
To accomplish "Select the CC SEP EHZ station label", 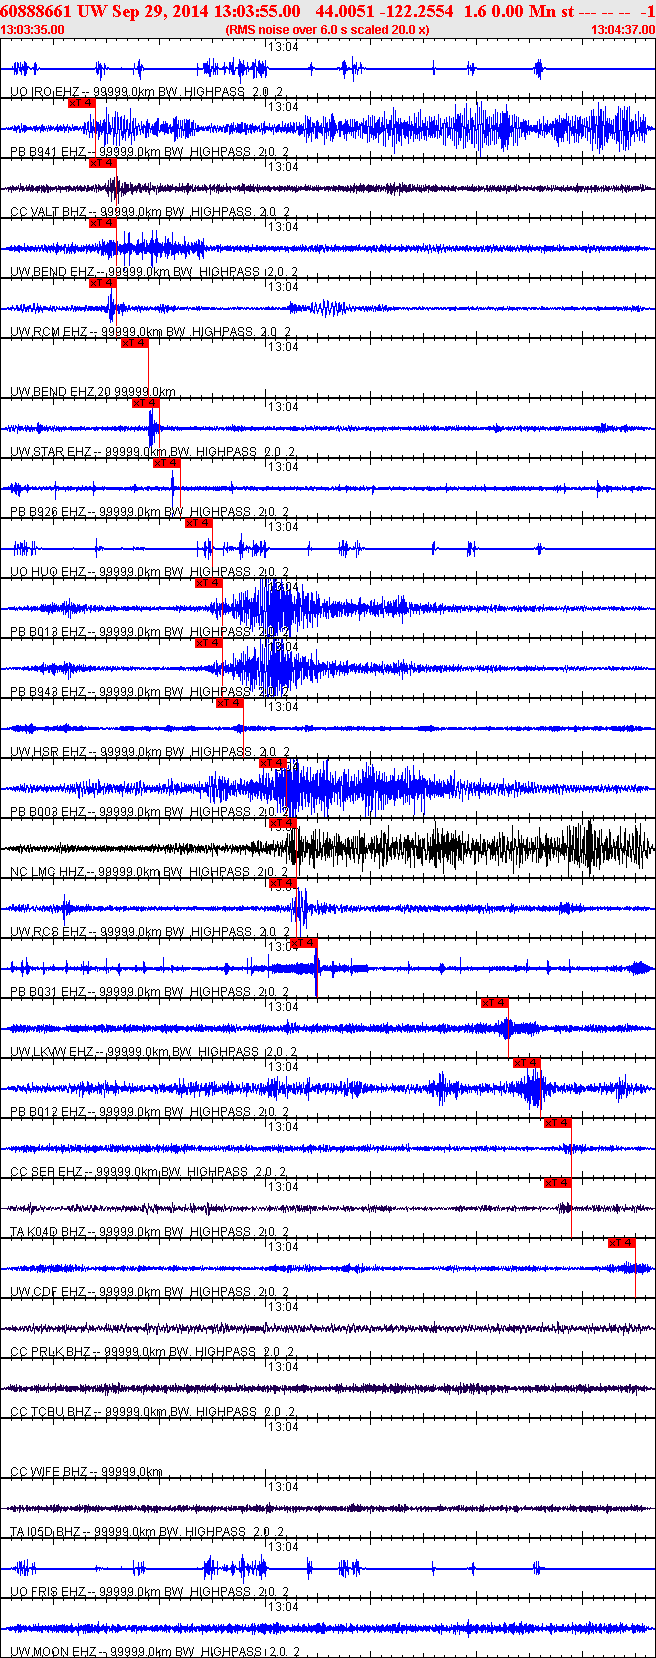I will [x=148, y=1172].
